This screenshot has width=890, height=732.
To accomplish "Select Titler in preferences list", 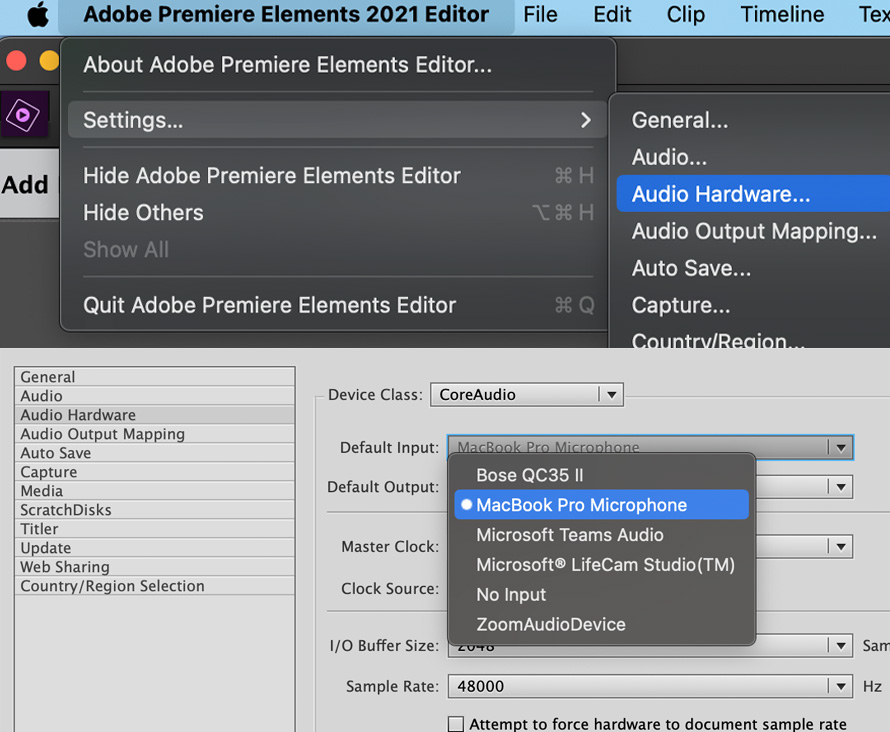I will [x=154, y=529].
